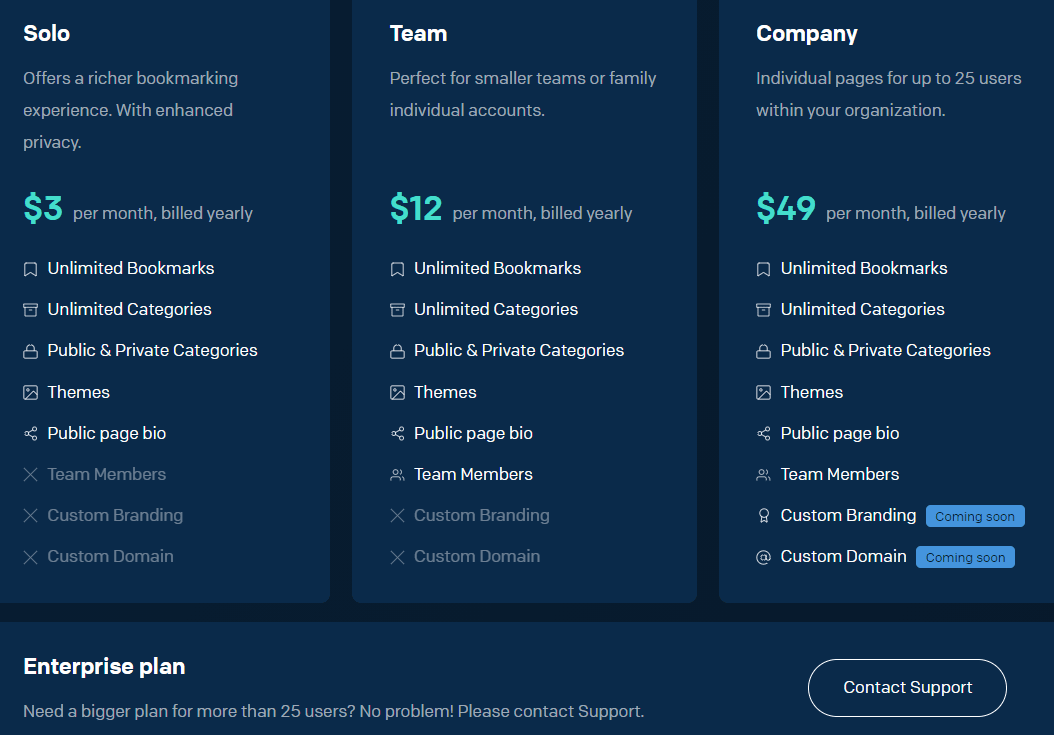Click X icon beside Solo Team Members
1054x735 pixels.
click(31, 475)
